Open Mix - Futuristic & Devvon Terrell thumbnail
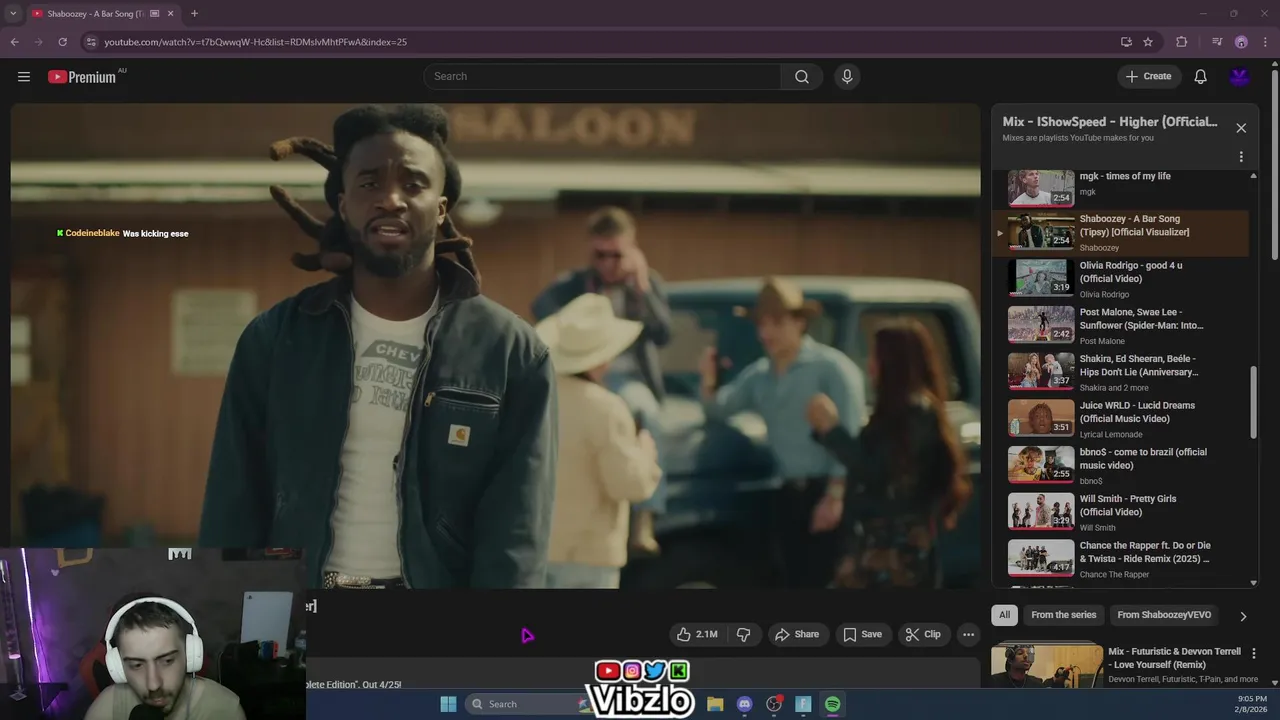 (1046, 665)
